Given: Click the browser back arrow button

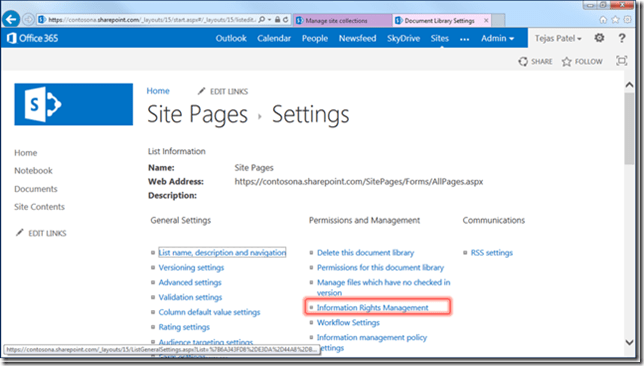Looking at the screenshot, I should coord(11,19).
